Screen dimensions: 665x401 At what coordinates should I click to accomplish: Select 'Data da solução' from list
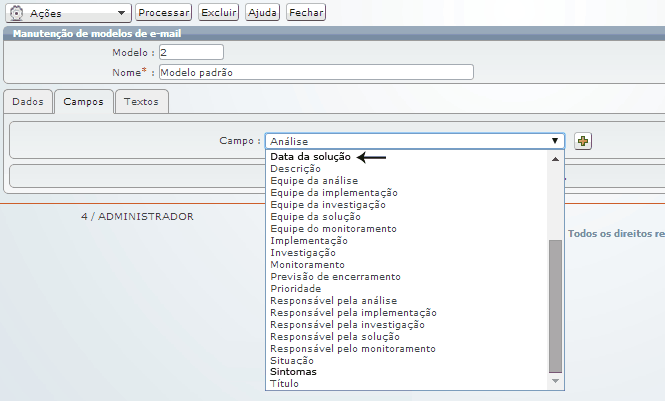311,157
